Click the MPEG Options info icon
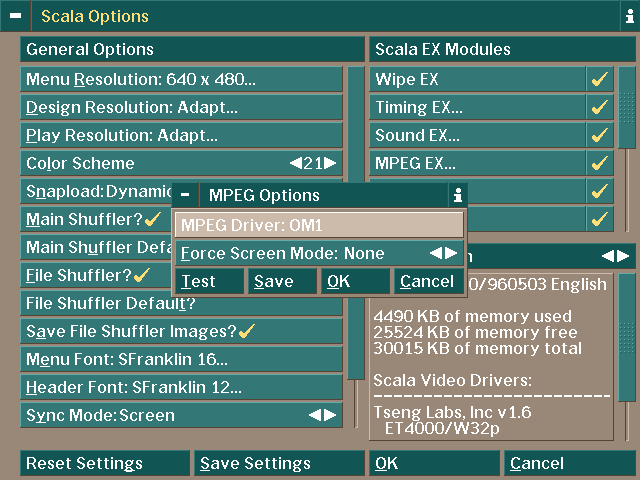Screen dimensions: 640x480 [457, 195]
